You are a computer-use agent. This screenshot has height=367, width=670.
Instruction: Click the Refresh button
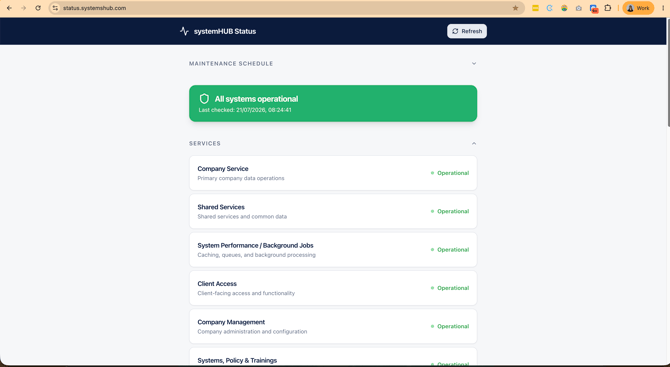point(467,31)
